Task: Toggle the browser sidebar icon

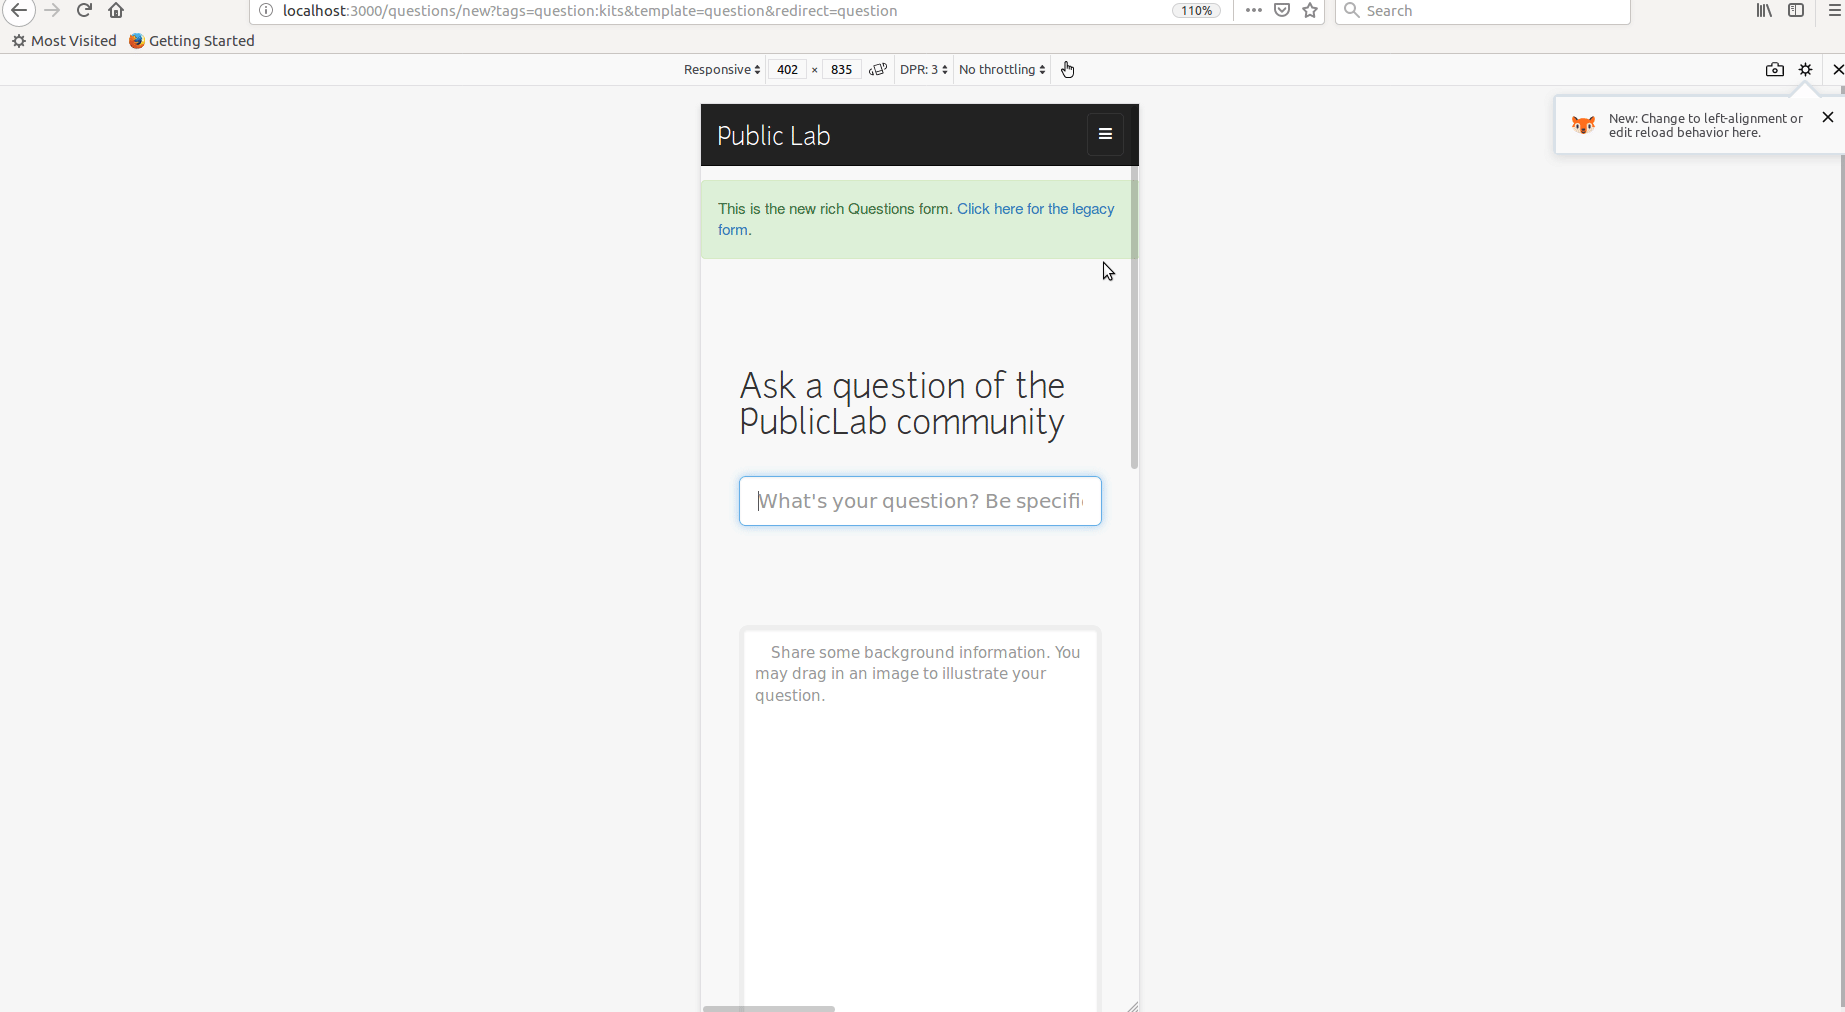Action: pyautogui.click(x=1796, y=11)
